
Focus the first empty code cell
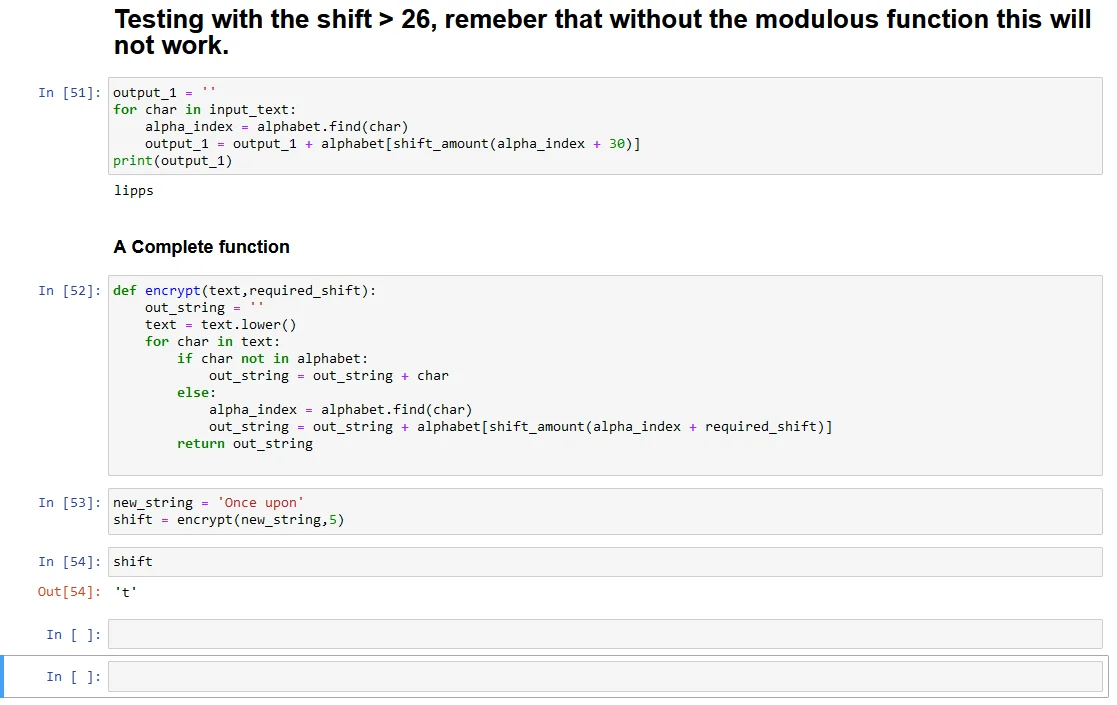604,634
